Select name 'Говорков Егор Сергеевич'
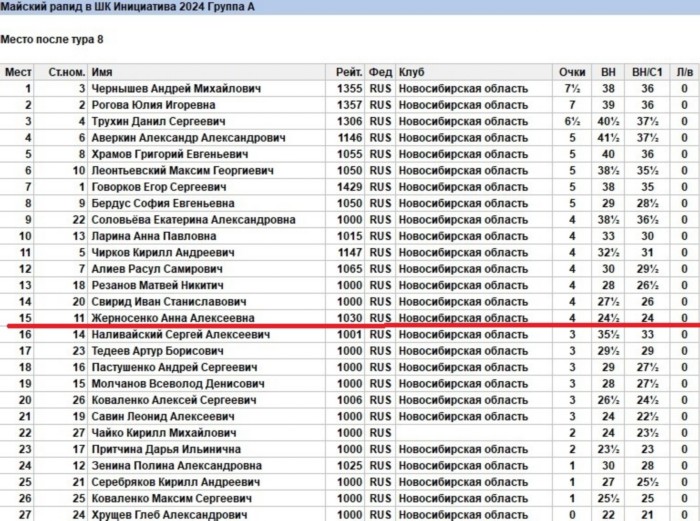Screen dimensions: 700x521 coord(159,187)
